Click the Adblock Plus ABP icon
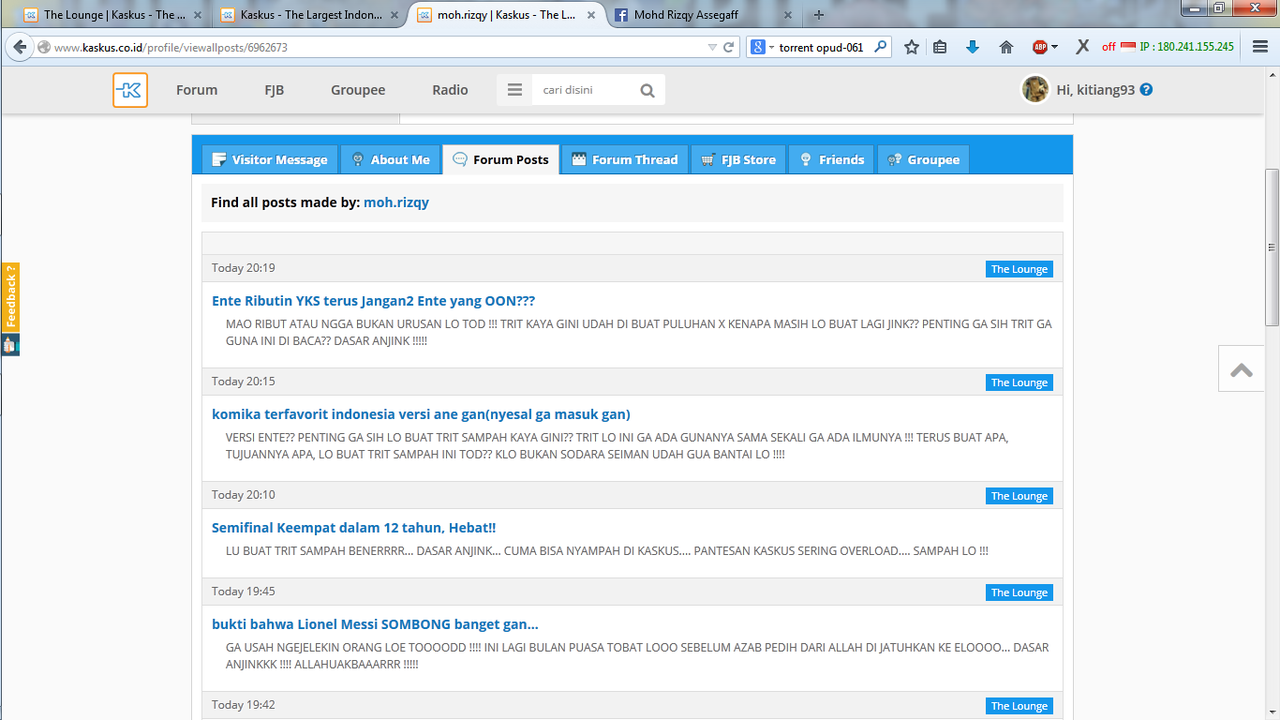 click(1040, 47)
